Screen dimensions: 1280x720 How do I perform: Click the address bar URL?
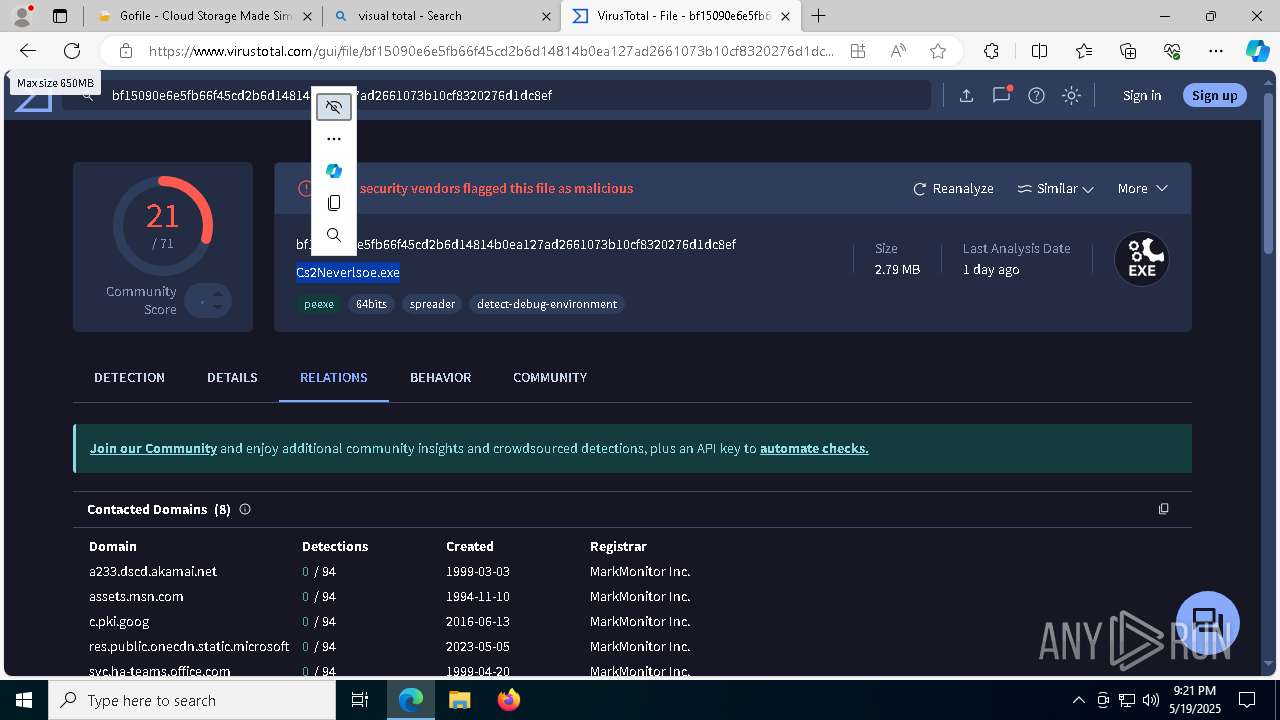(491, 51)
